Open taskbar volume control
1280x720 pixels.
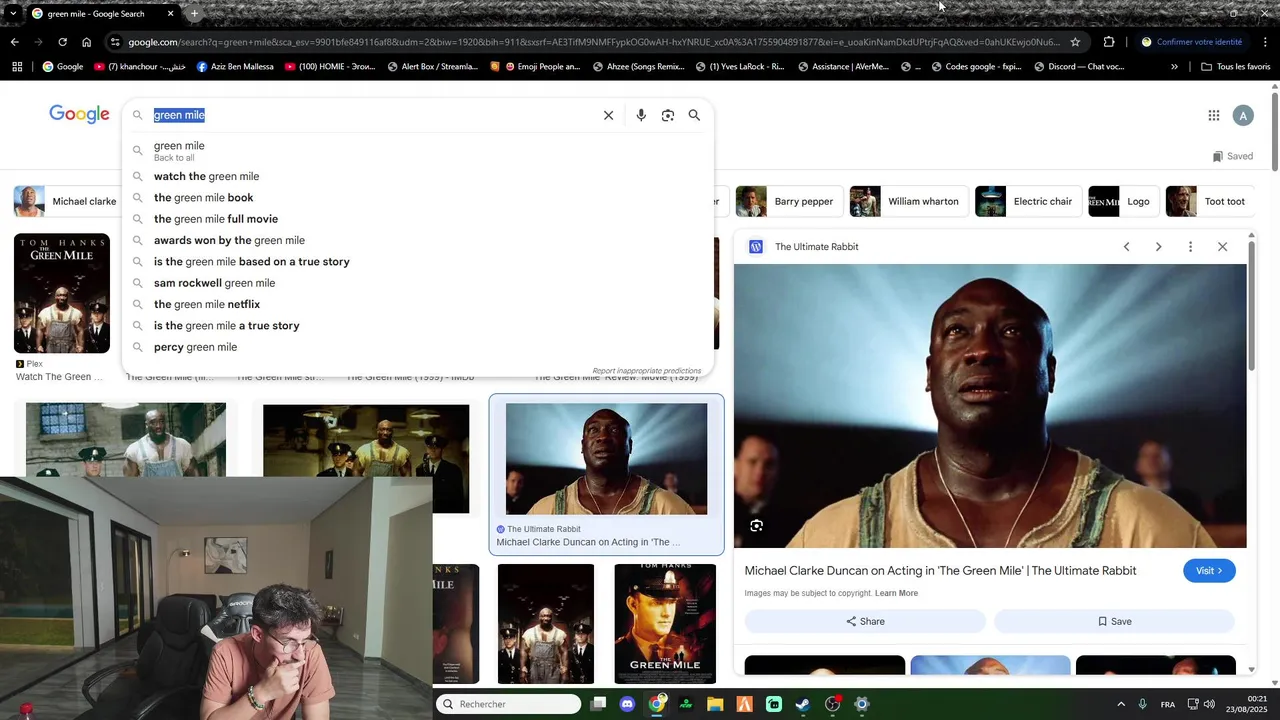tap(1209, 704)
